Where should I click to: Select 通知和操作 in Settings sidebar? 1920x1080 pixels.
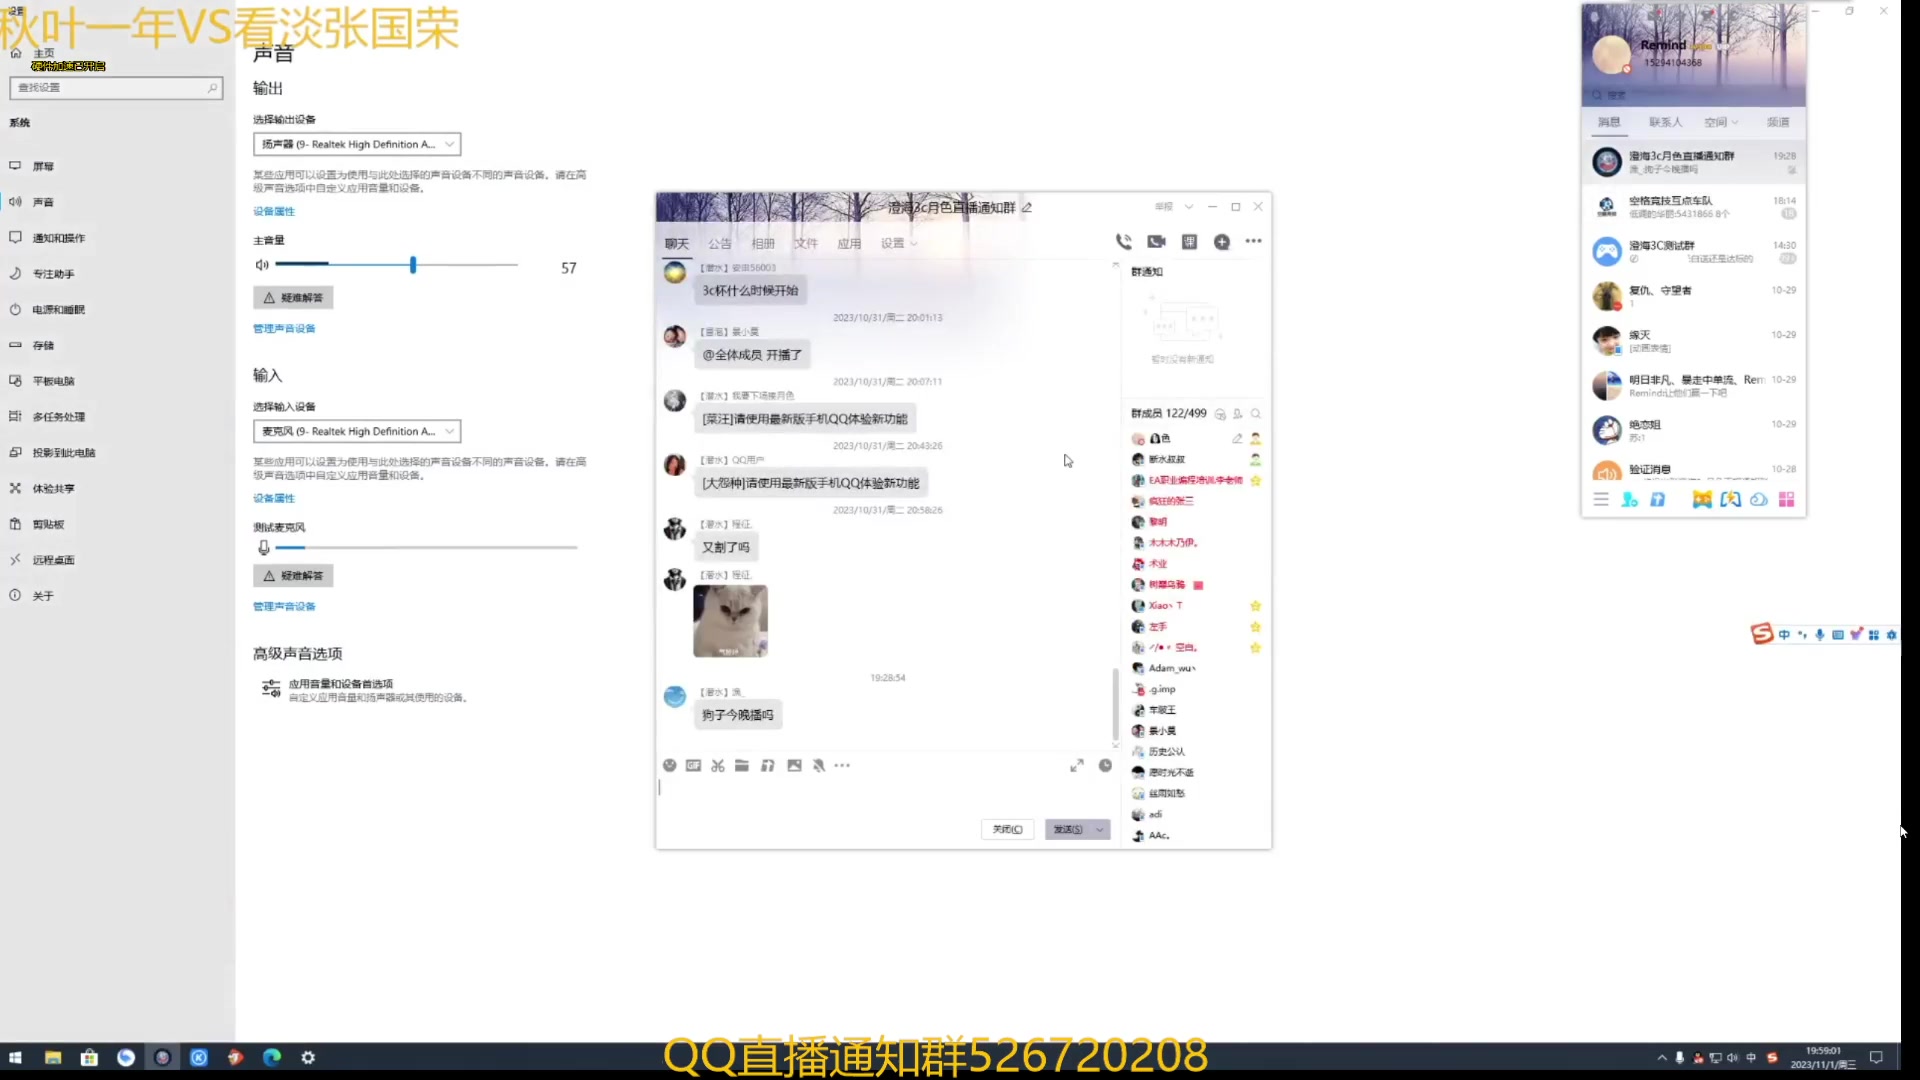pos(59,238)
